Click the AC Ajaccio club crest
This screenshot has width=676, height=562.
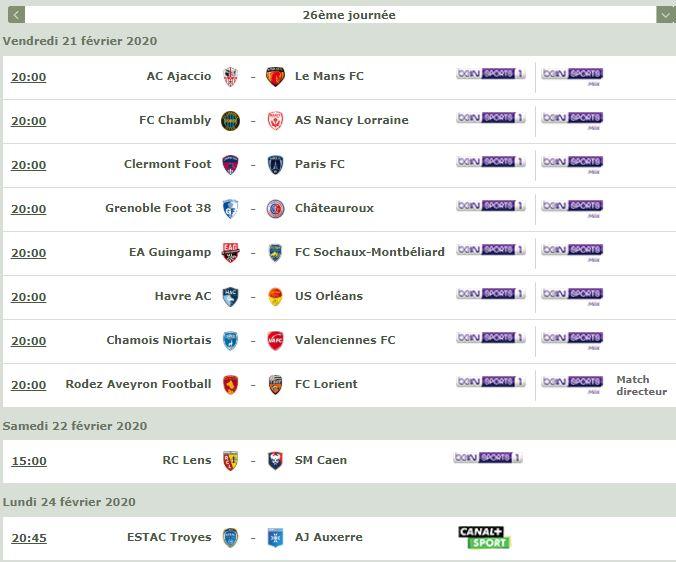coord(231,77)
